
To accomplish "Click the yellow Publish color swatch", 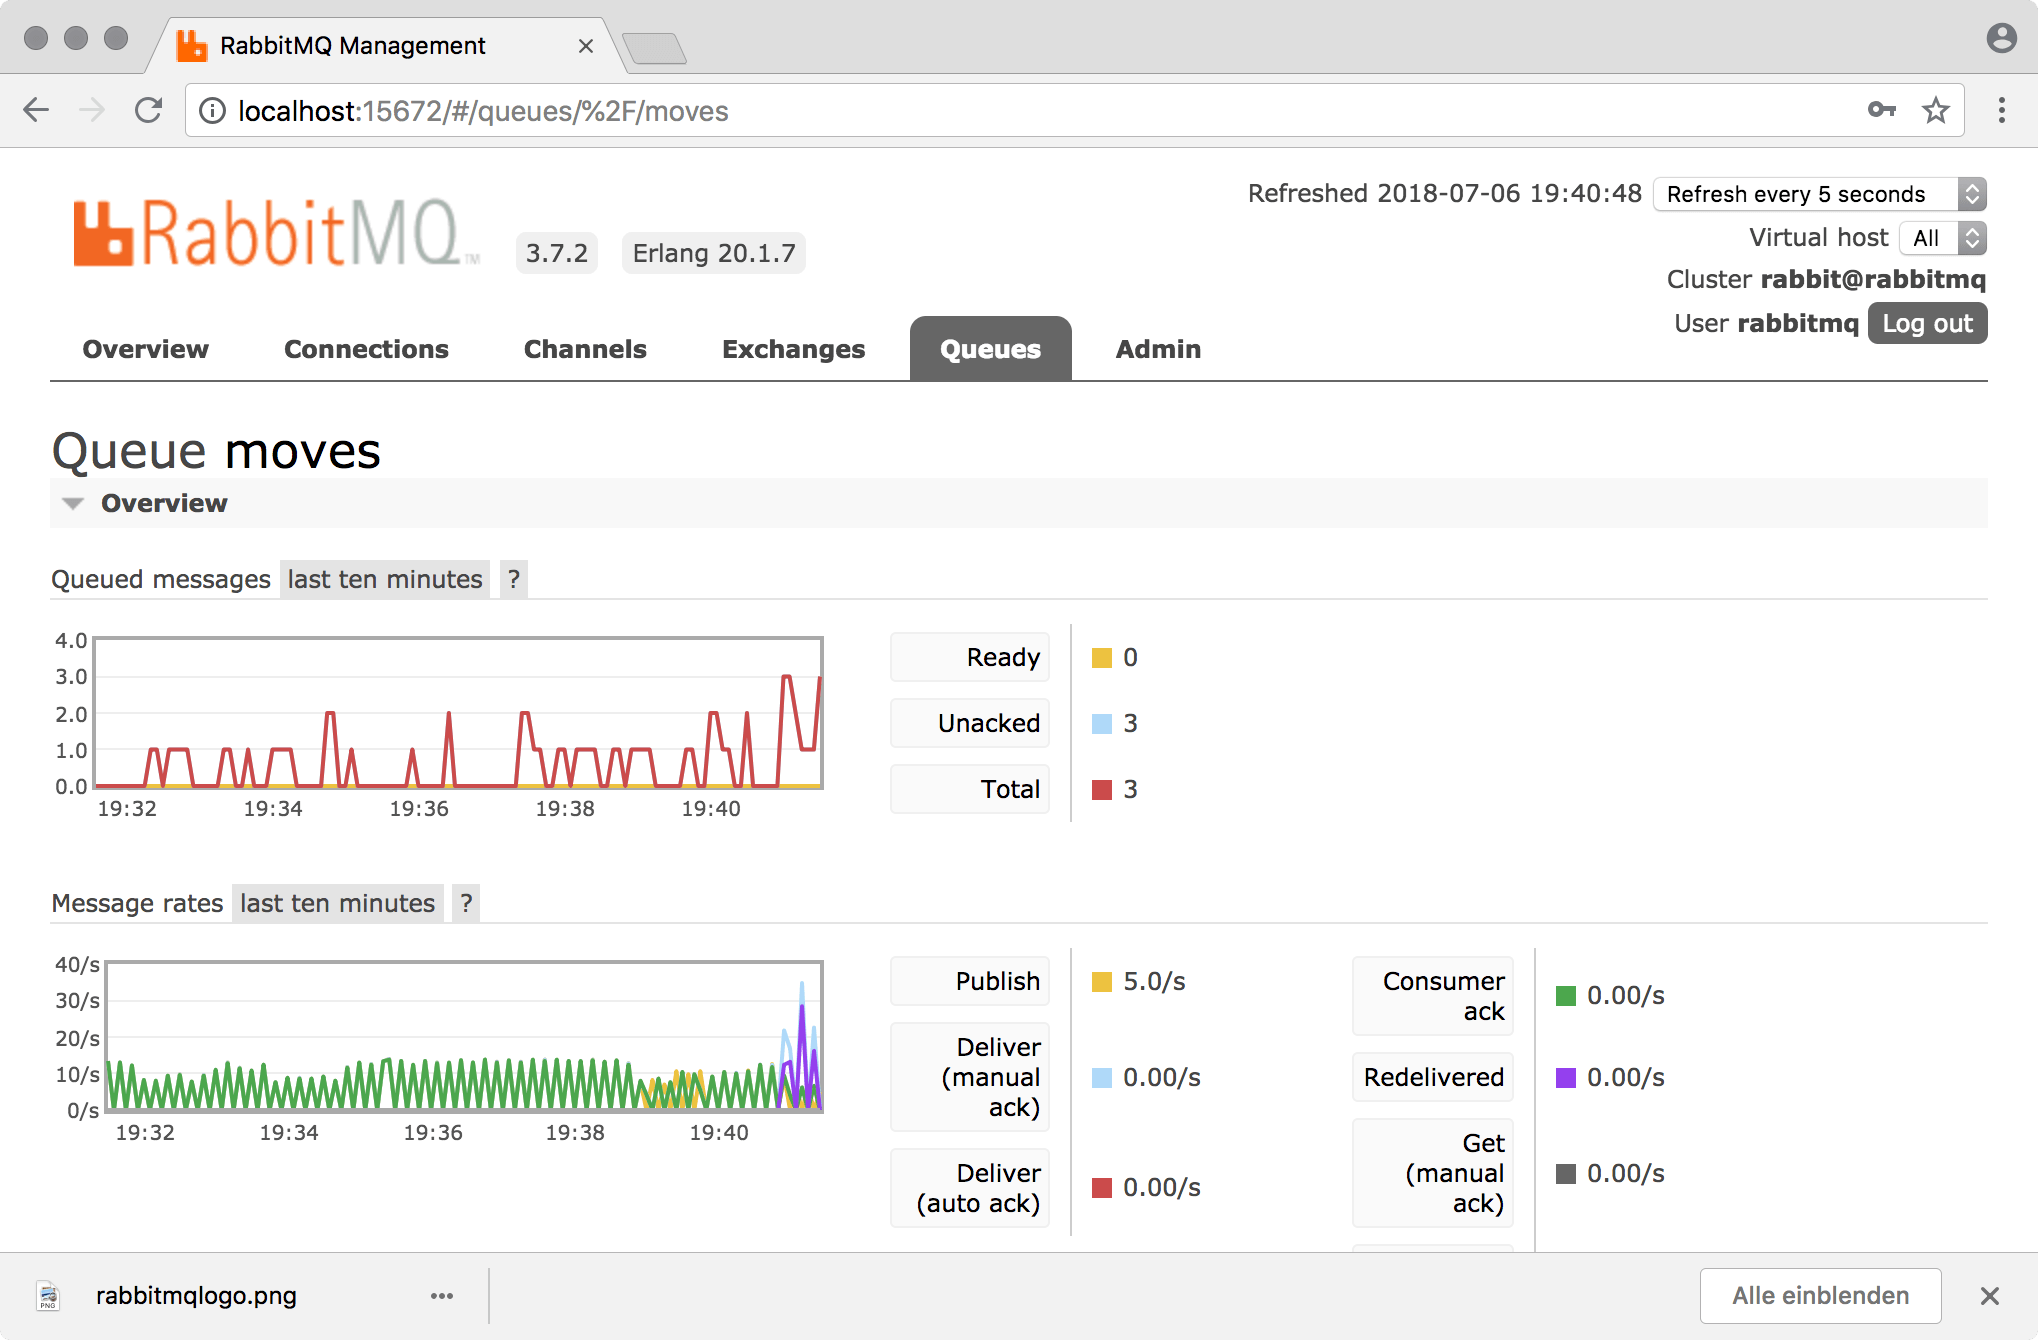I will click(x=1102, y=982).
